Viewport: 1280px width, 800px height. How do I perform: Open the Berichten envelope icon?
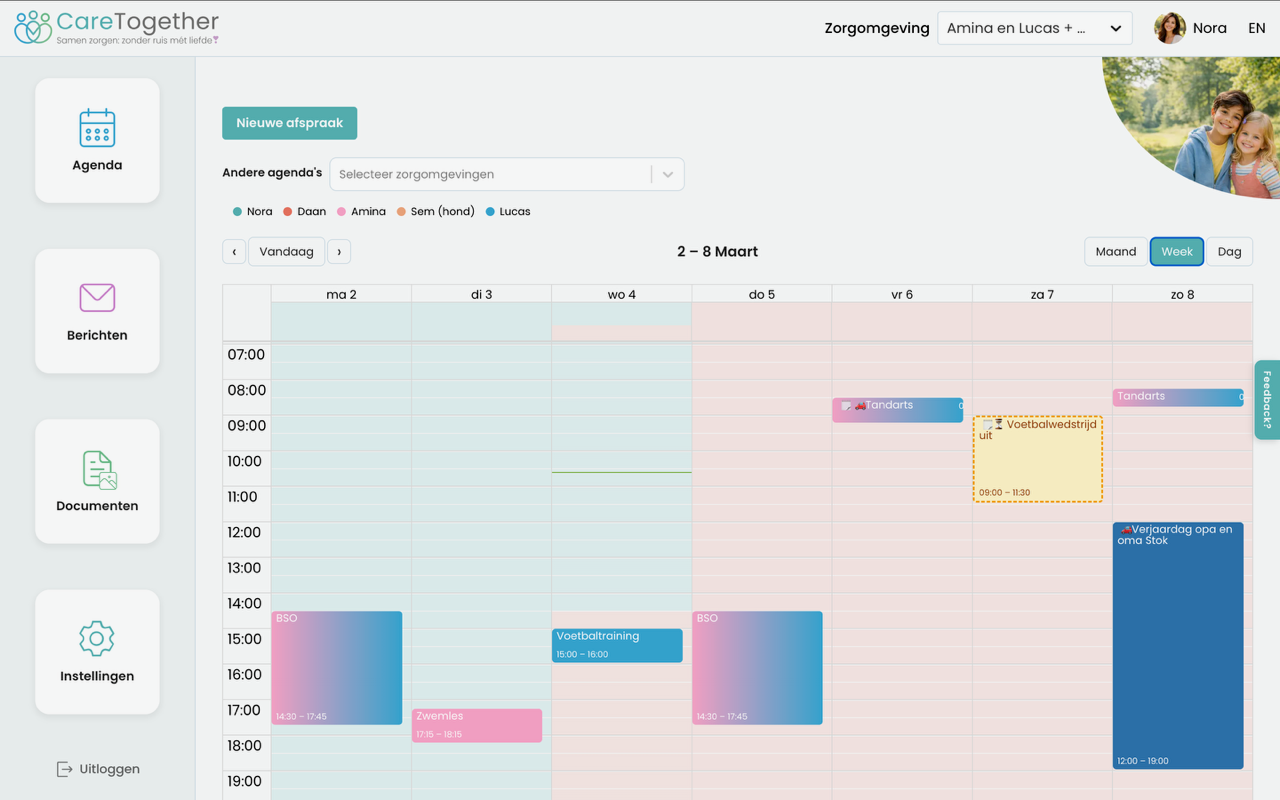click(97, 297)
